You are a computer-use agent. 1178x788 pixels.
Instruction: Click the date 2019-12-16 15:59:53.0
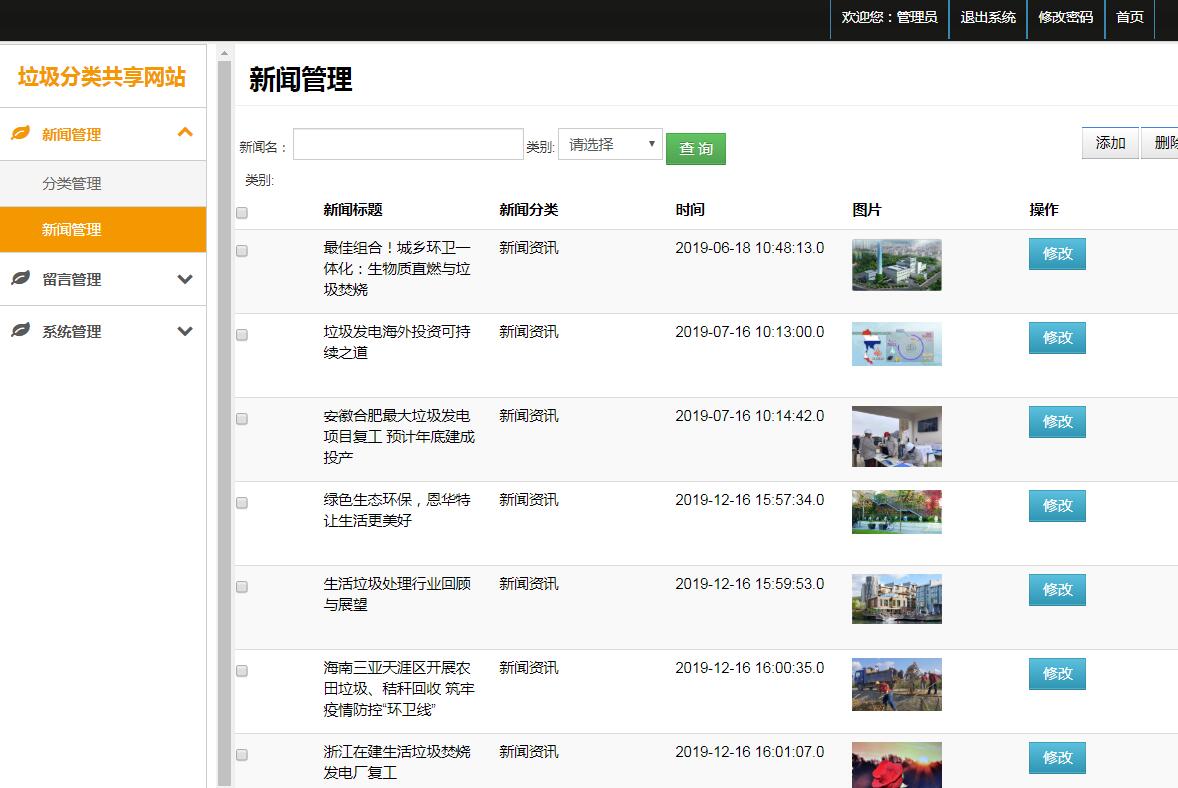(x=750, y=584)
